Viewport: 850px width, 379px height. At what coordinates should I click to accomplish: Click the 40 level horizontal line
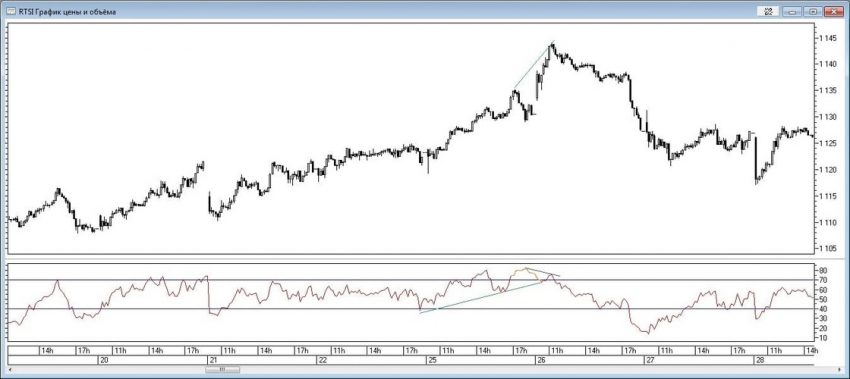(x=410, y=309)
